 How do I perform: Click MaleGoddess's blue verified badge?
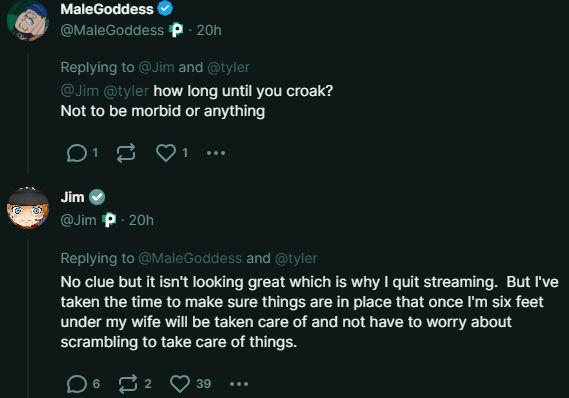165,8
